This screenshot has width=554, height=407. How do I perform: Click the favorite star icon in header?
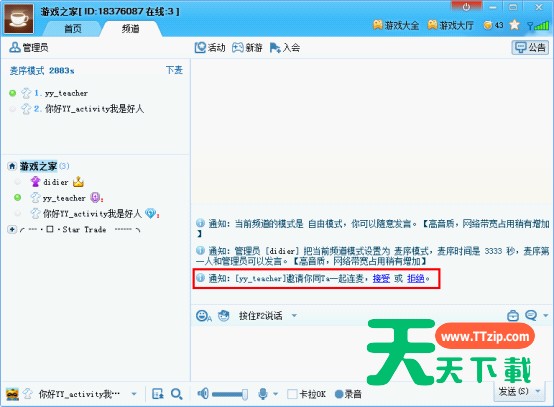[514, 25]
